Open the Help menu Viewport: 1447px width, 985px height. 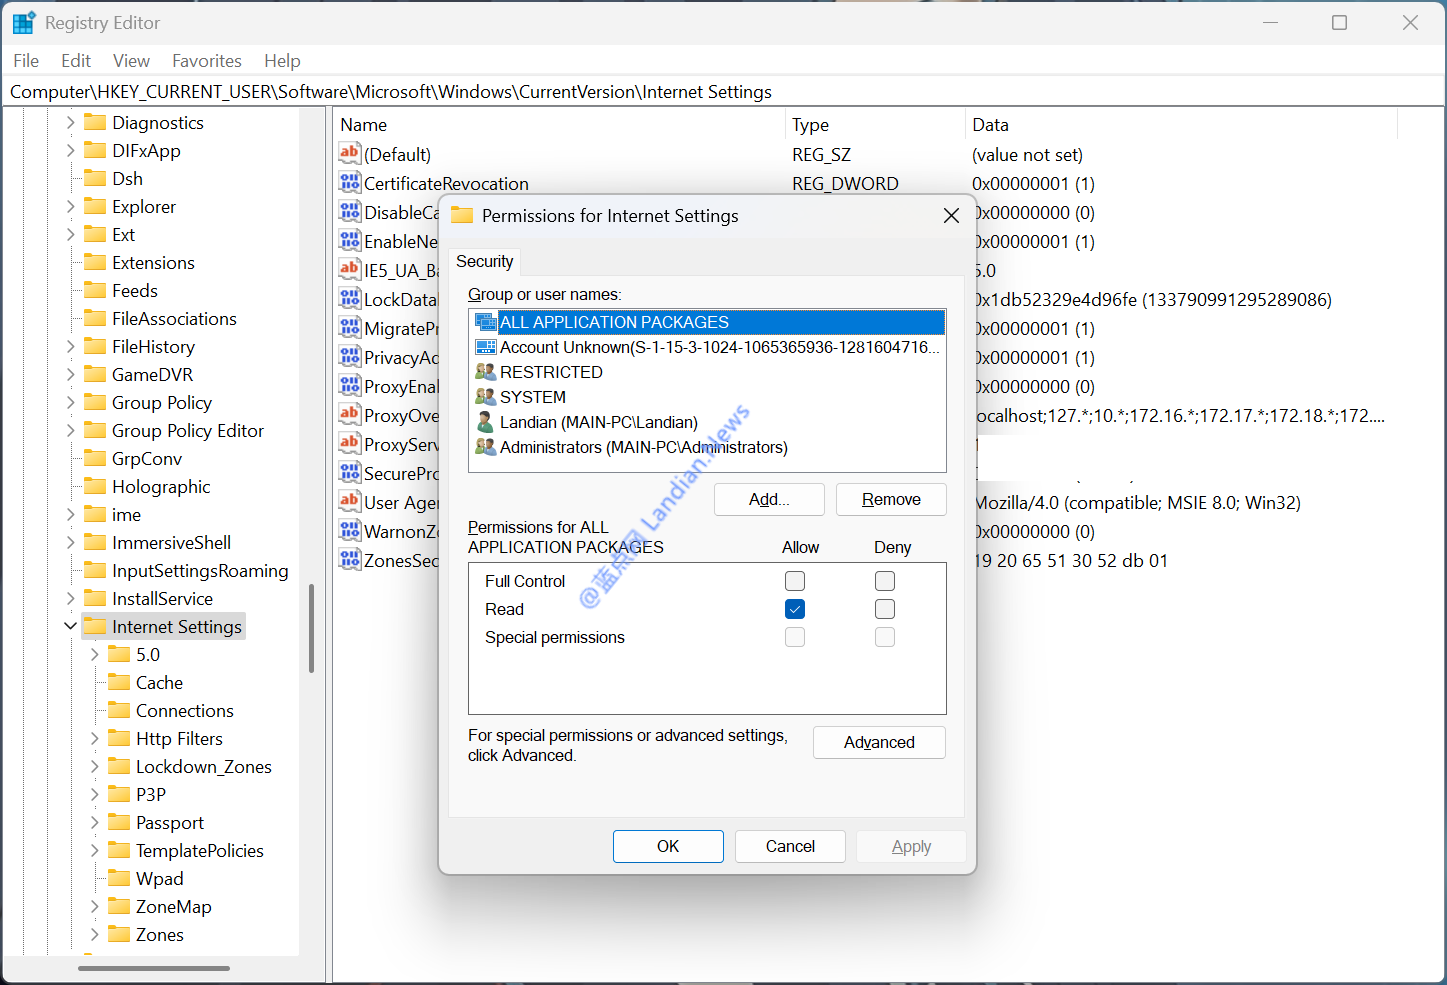(282, 61)
